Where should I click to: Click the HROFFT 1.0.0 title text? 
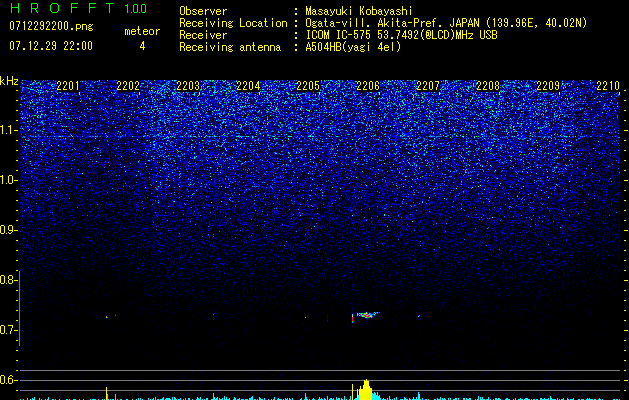coord(78,8)
